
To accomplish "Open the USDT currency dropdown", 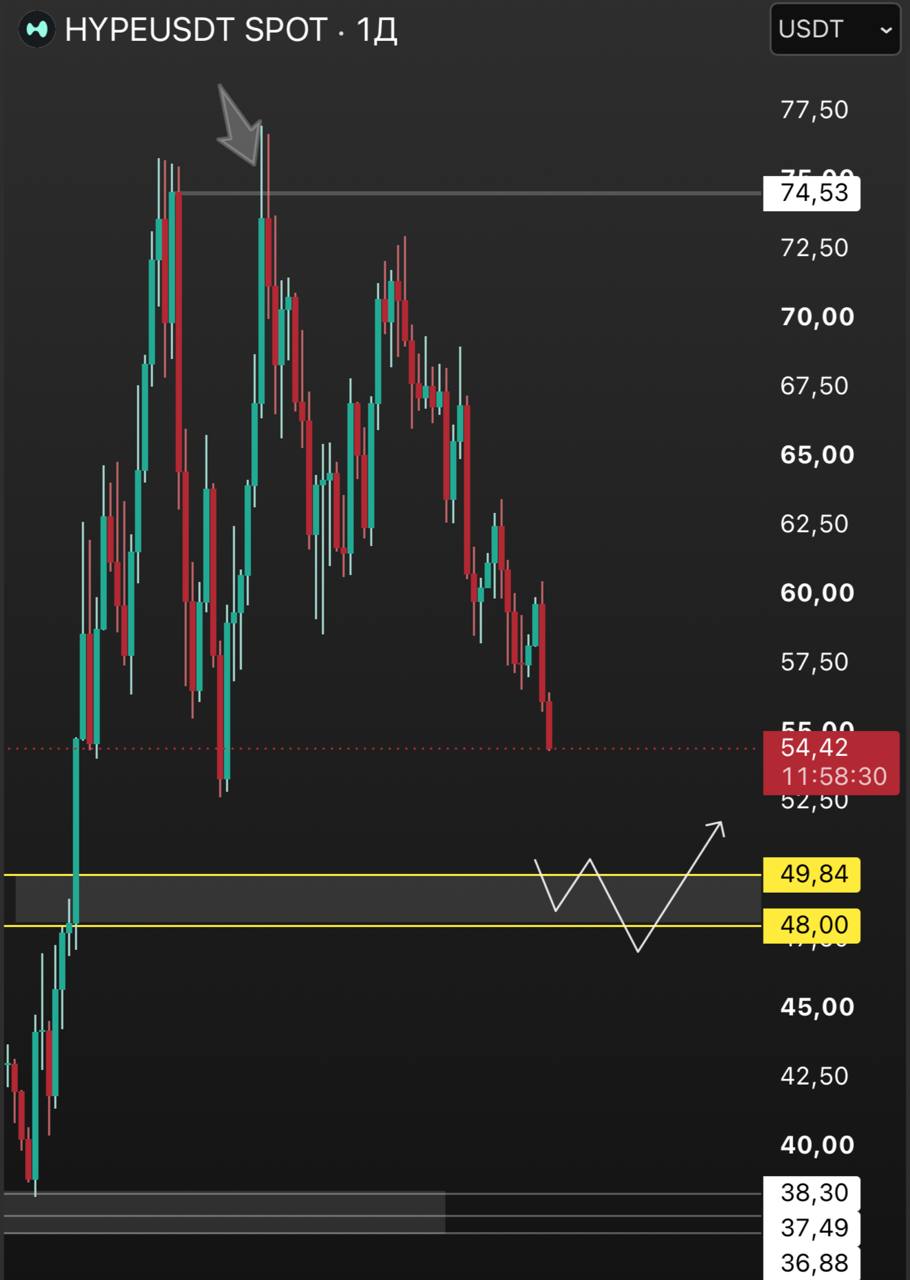I will pos(836,29).
